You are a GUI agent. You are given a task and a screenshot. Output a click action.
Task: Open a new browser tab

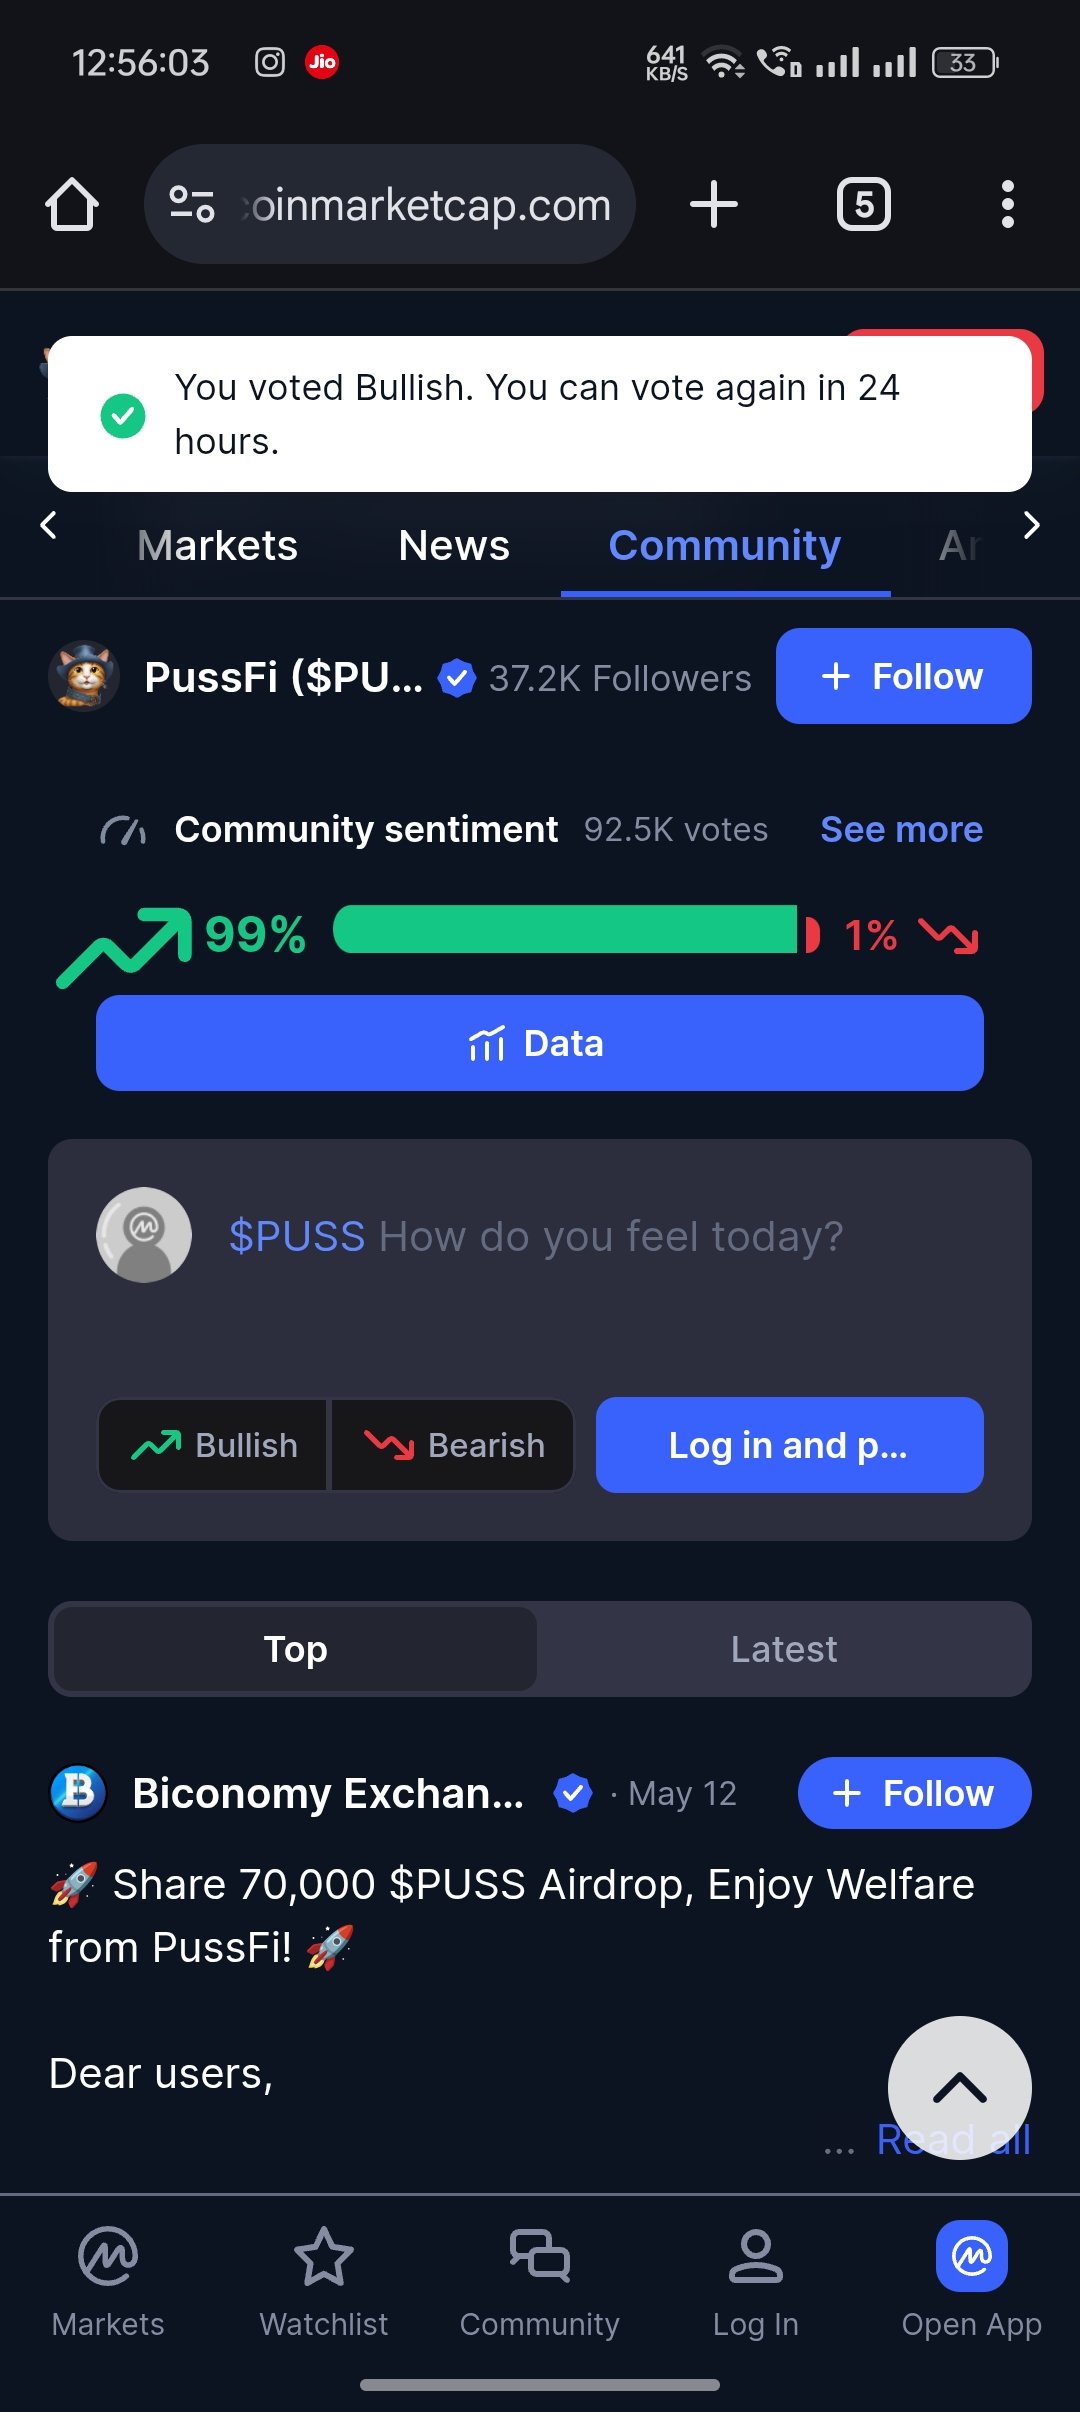[x=713, y=205]
